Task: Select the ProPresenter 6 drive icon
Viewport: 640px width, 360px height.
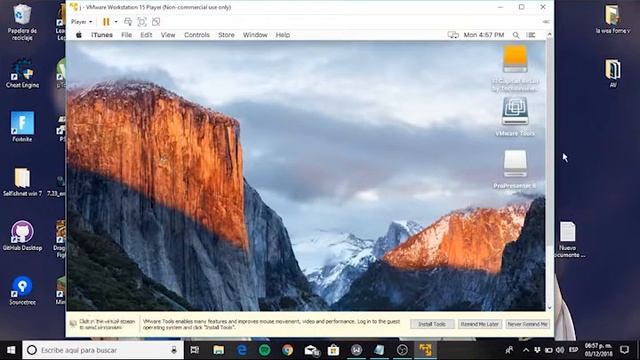Action: [x=515, y=164]
